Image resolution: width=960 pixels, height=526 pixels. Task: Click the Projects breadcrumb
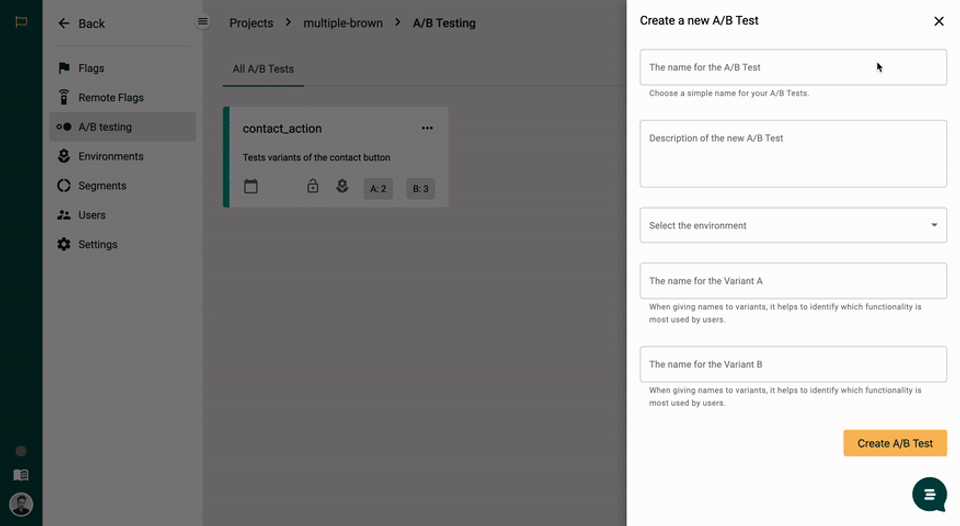[251, 23]
